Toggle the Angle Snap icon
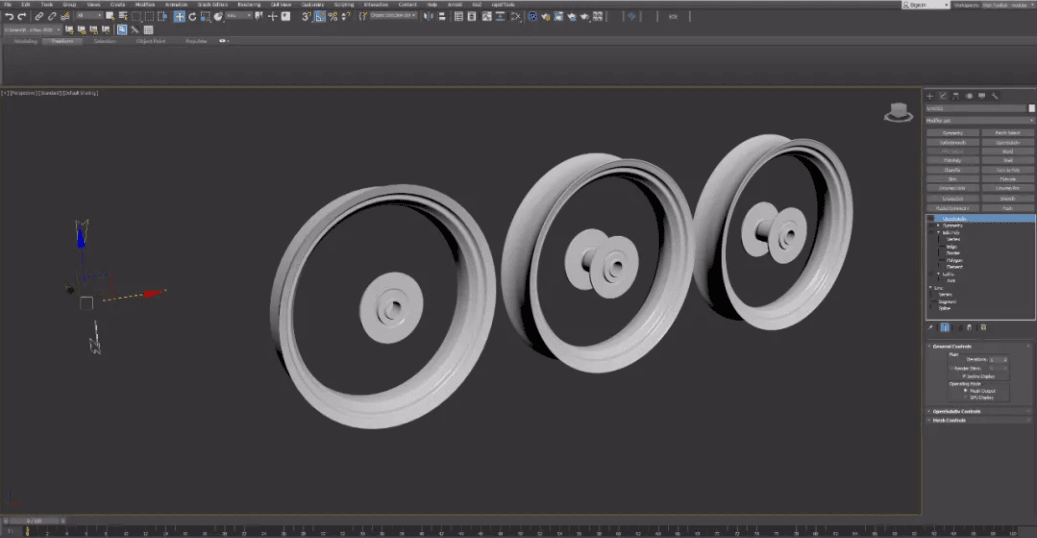 [x=320, y=17]
